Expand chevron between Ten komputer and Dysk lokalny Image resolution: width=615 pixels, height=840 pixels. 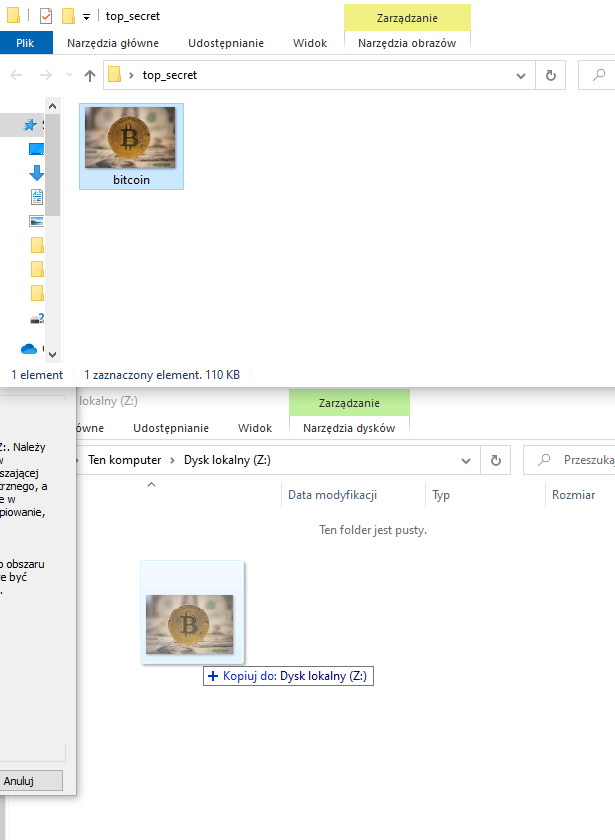click(x=172, y=460)
